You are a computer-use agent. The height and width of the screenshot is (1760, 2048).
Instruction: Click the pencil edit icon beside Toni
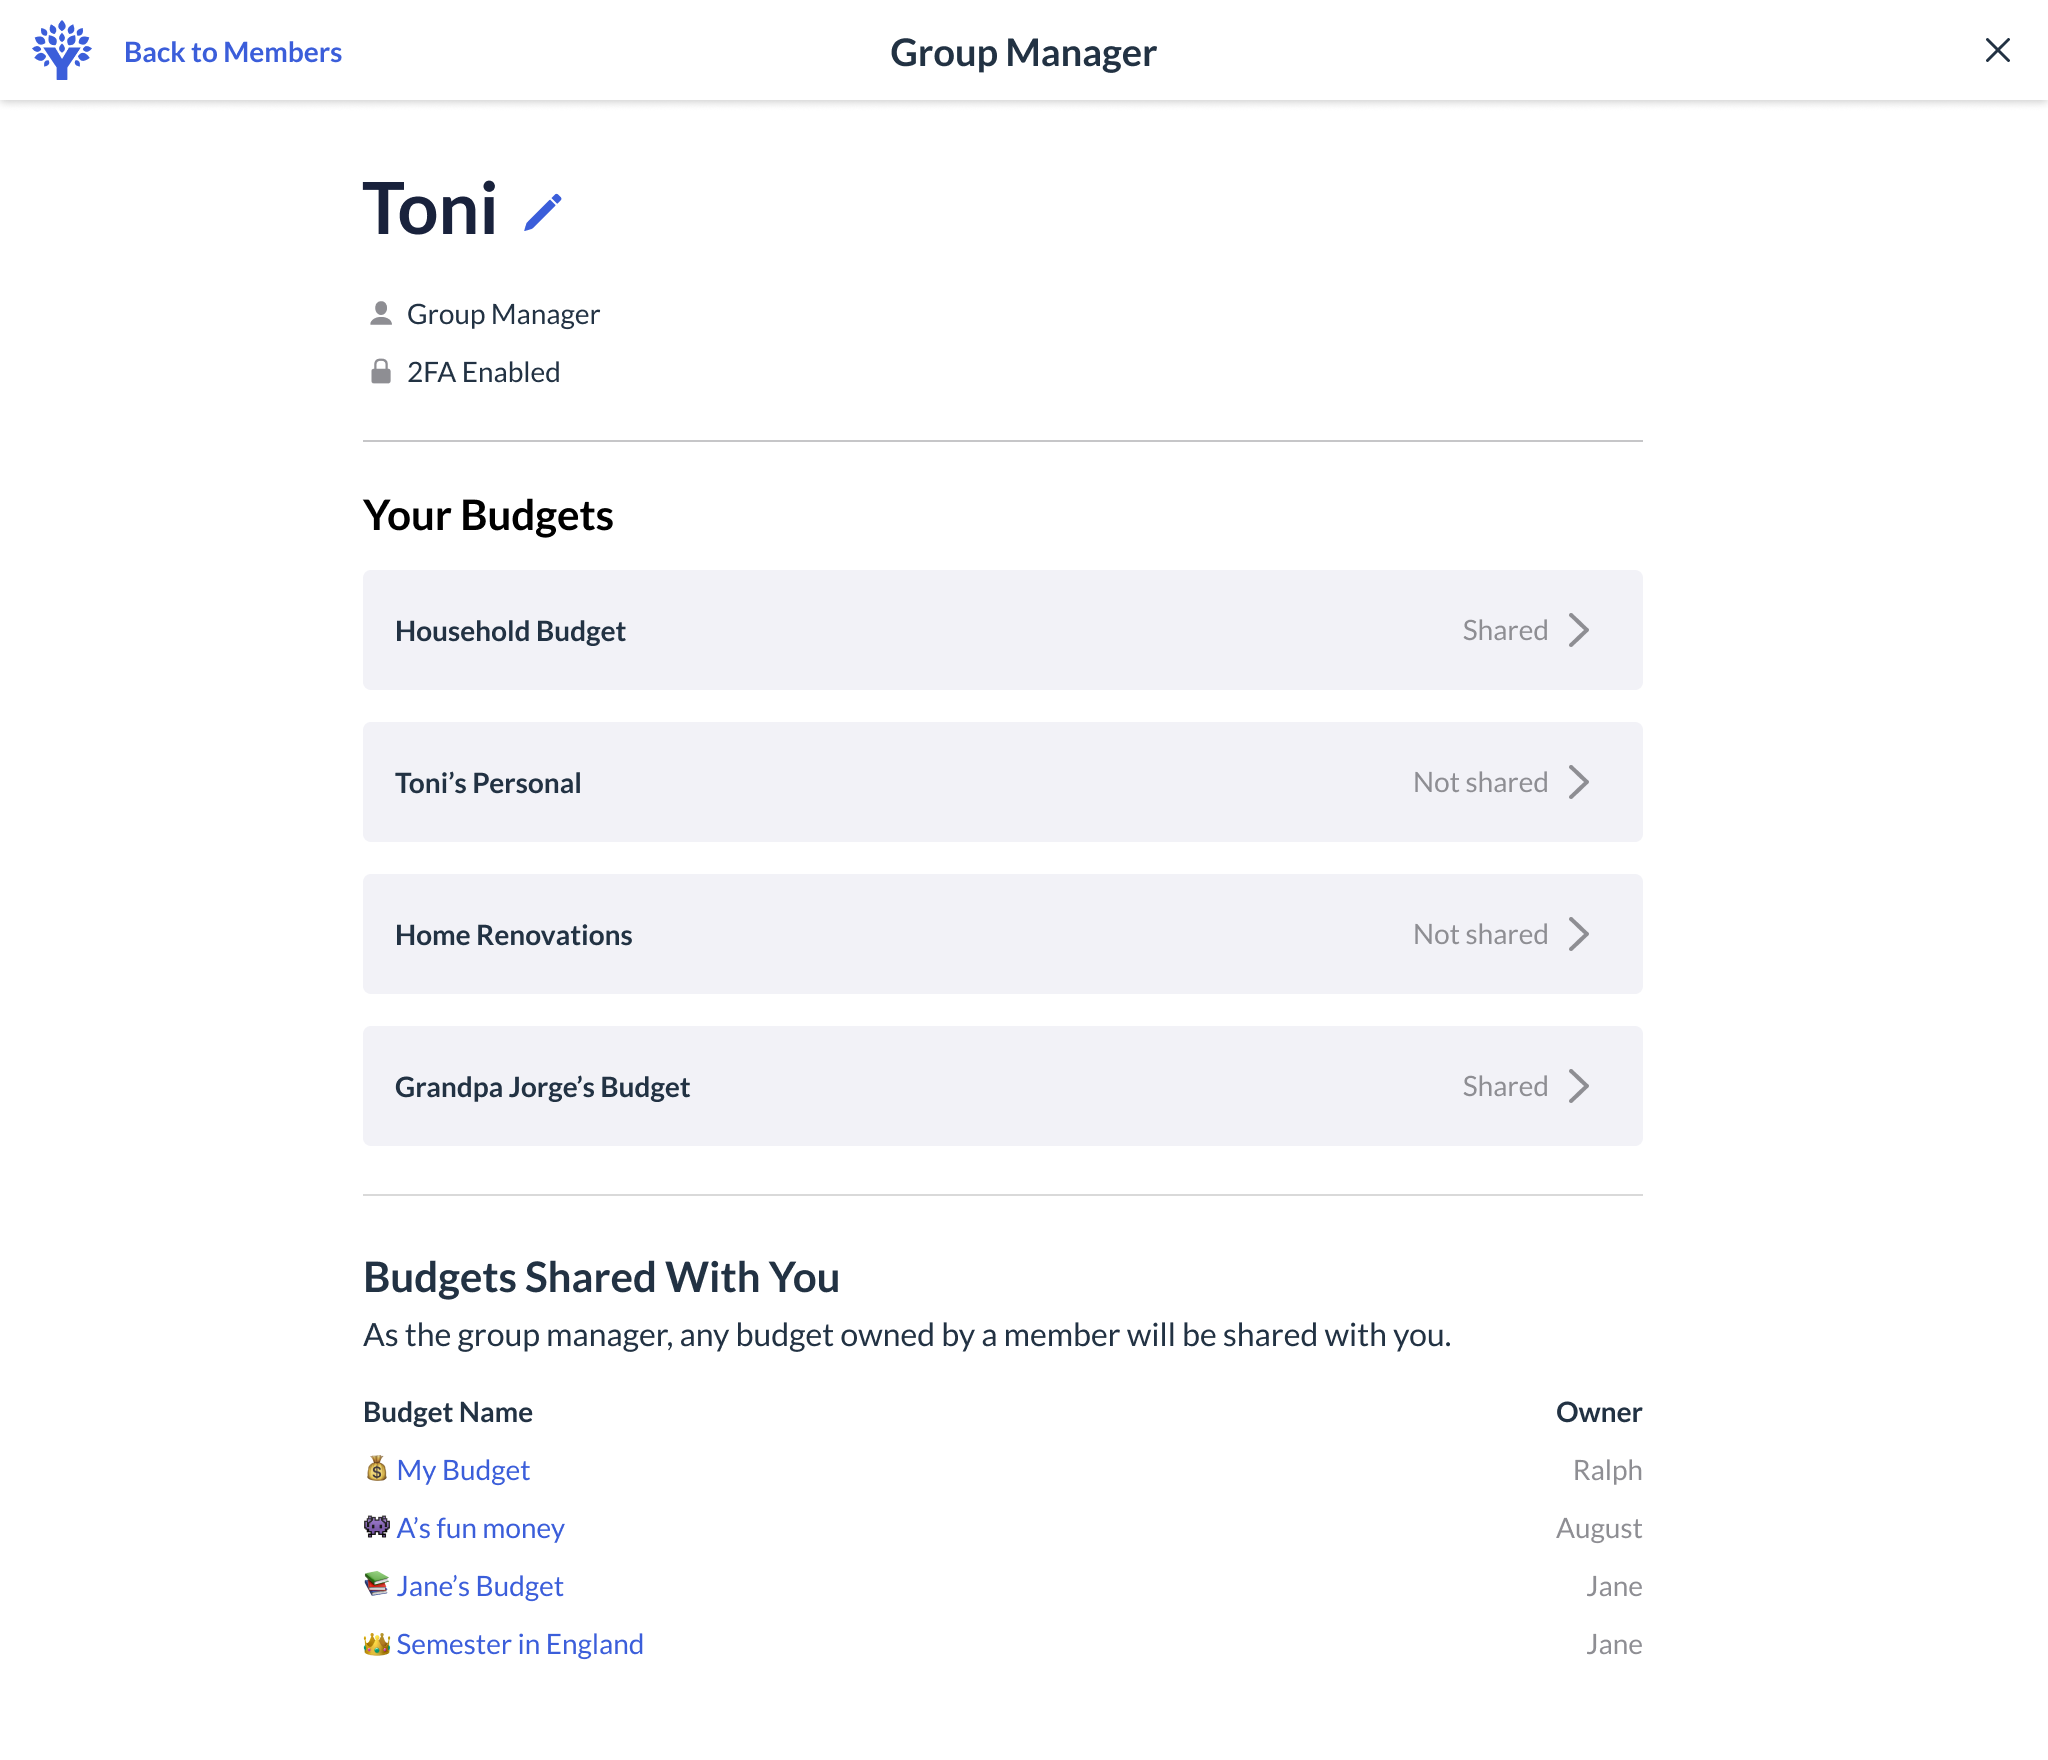pyautogui.click(x=543, y=212)
